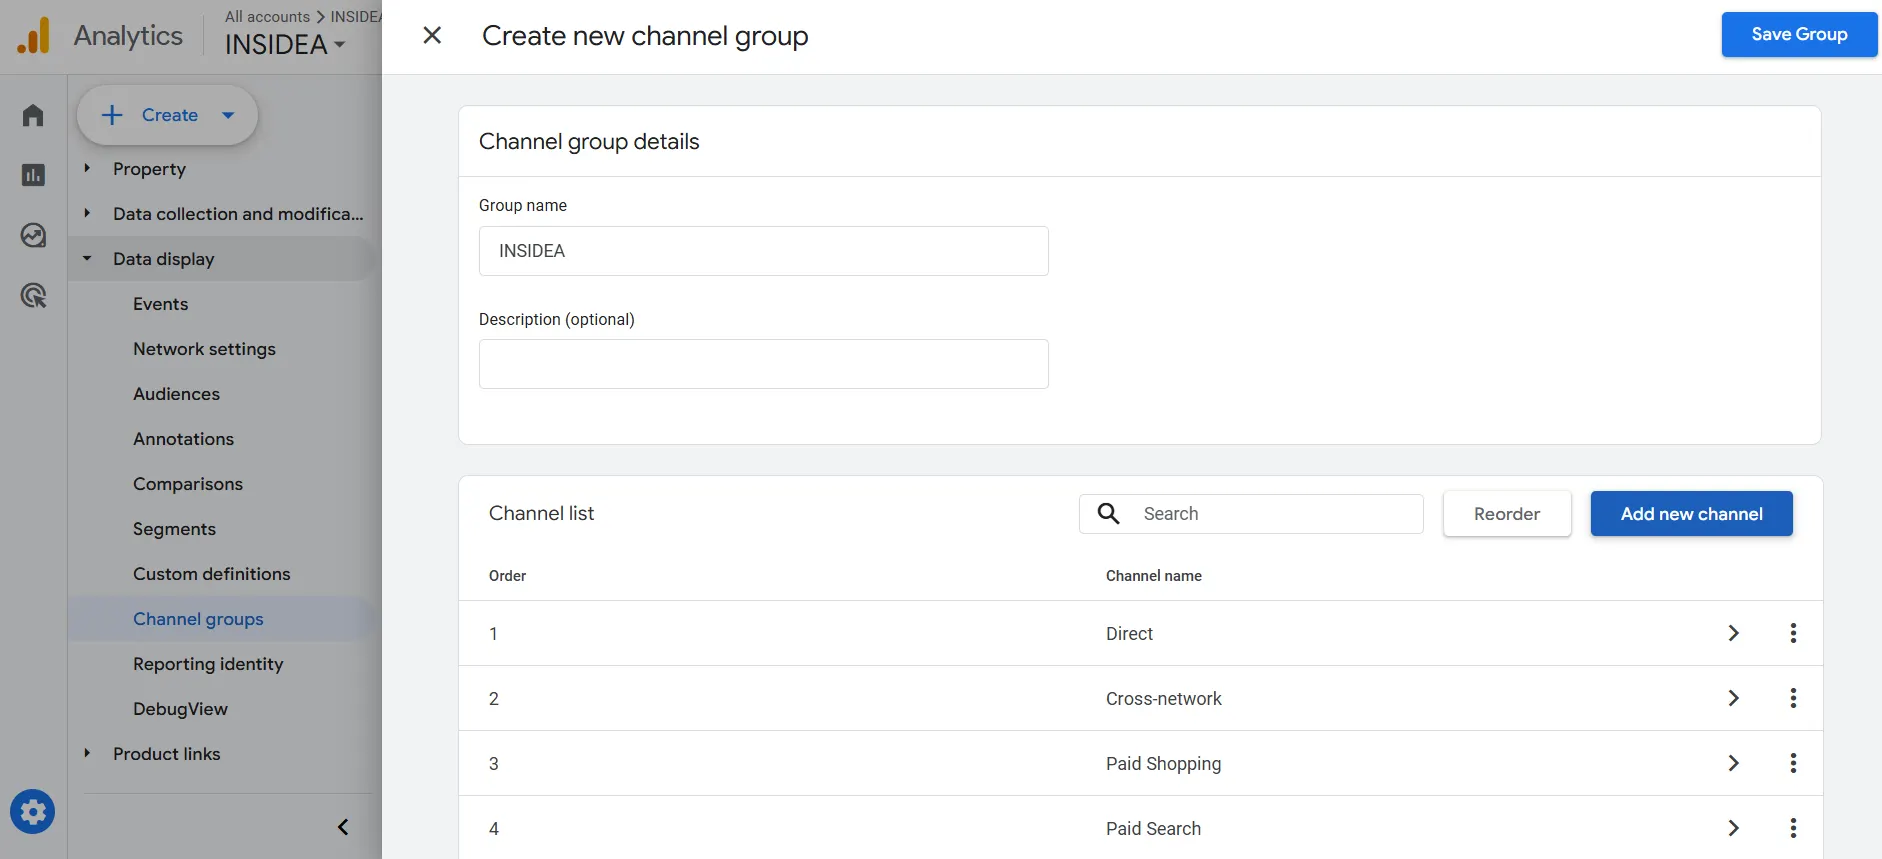The image size is (1882, 859).
Task: Click the Paid Search channel name
Action: click(x=1153, y=828)
